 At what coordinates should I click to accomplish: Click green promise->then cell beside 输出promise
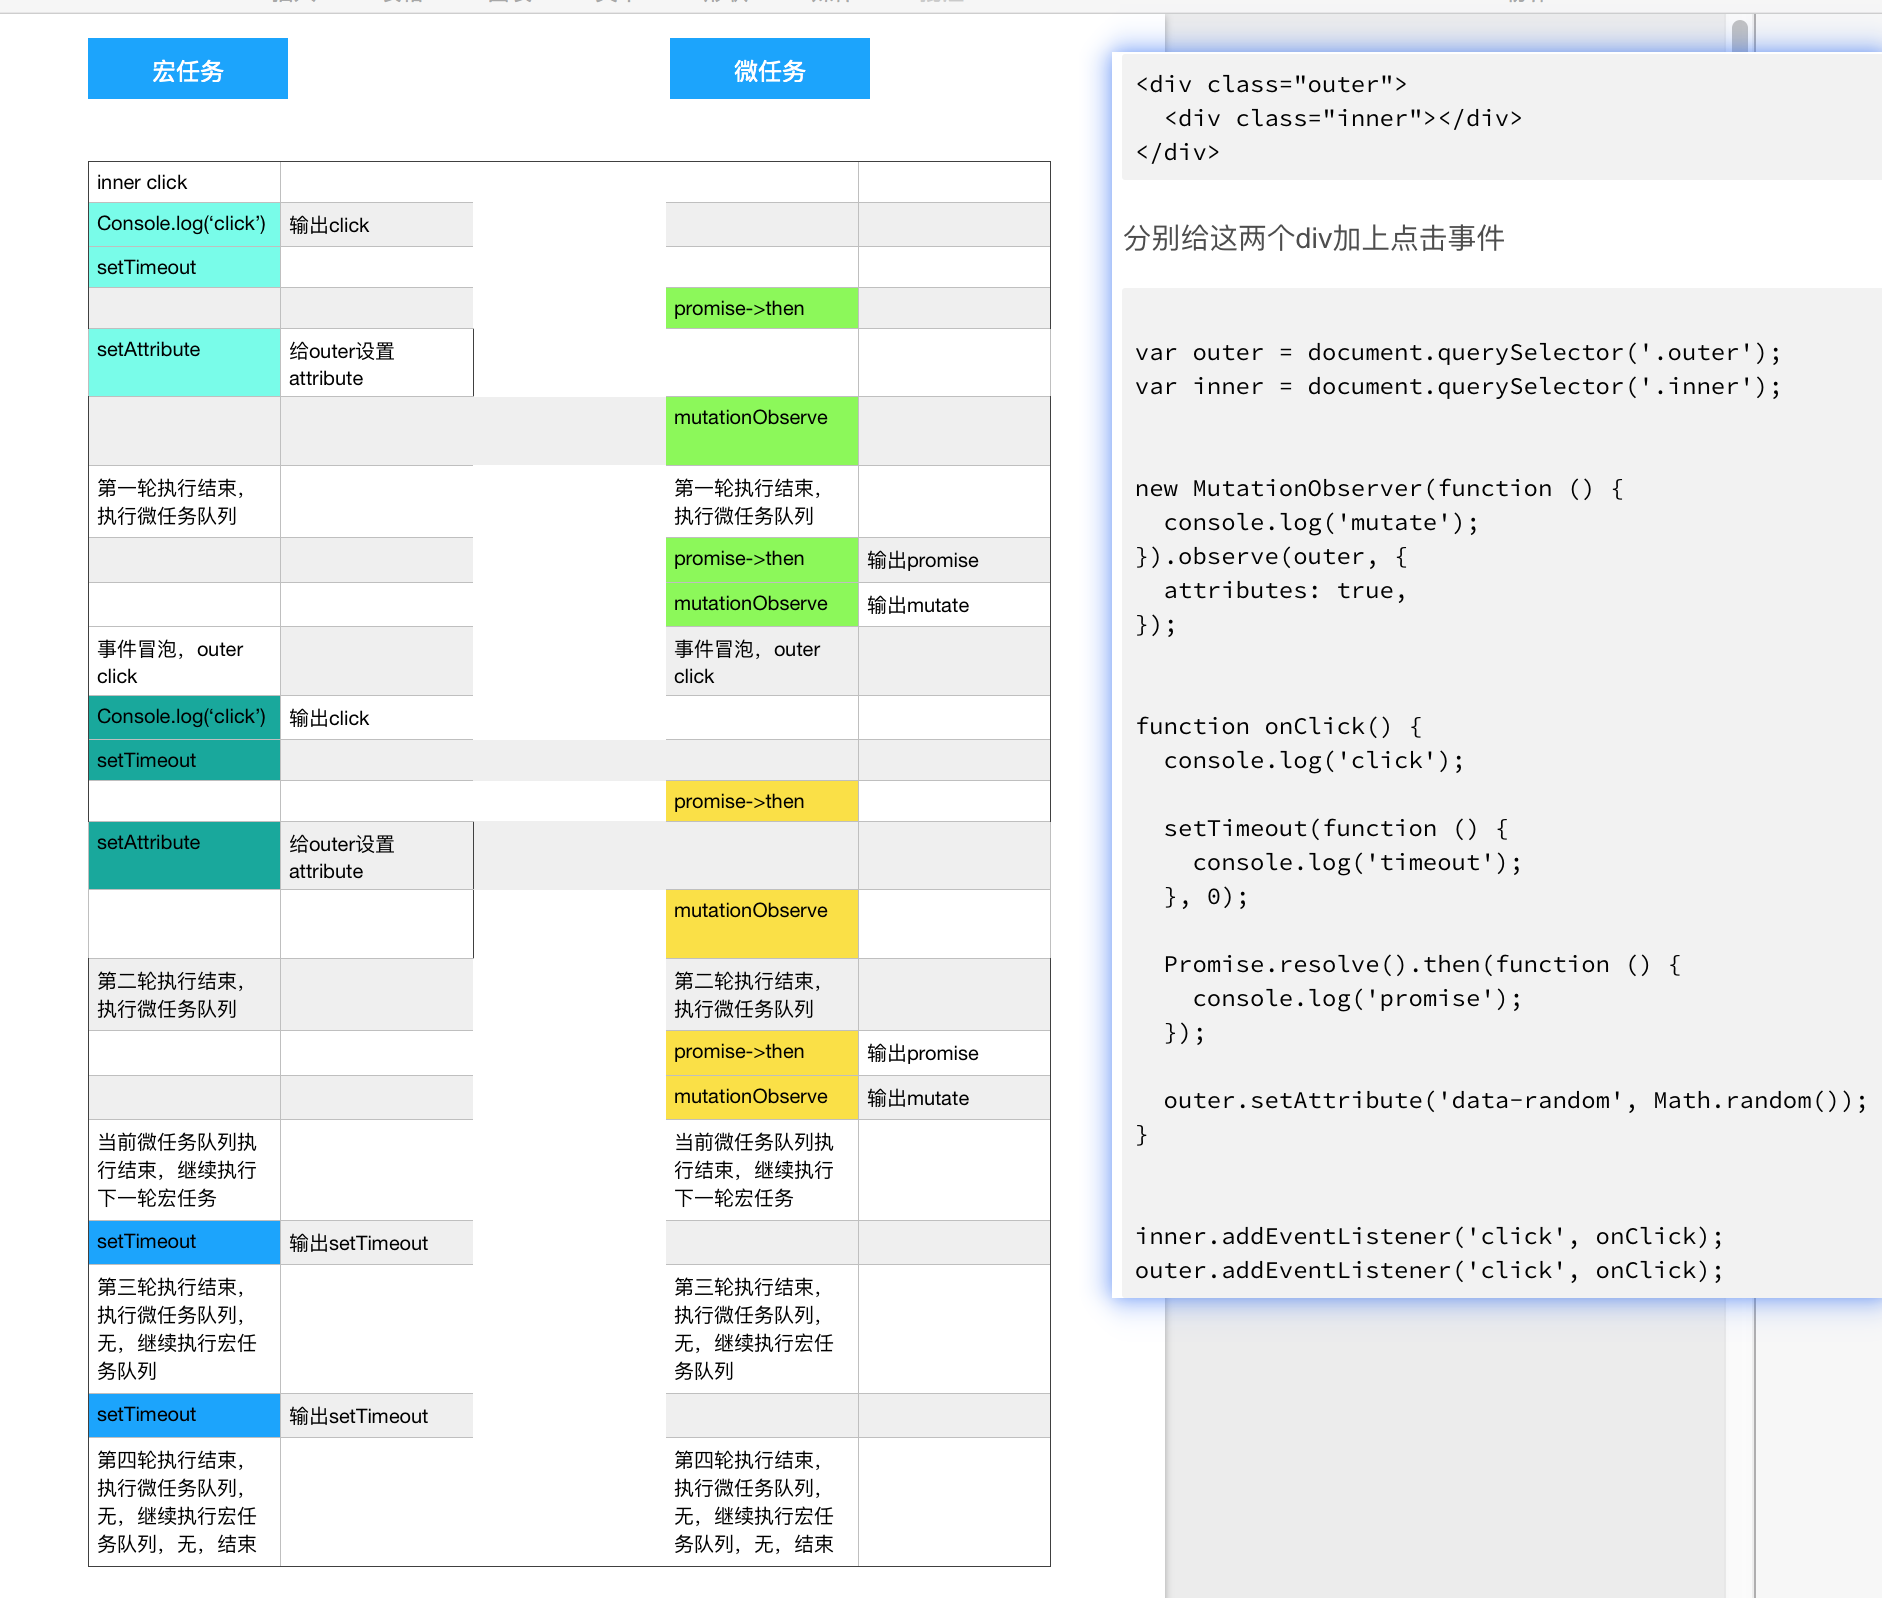tap(762, 560)
